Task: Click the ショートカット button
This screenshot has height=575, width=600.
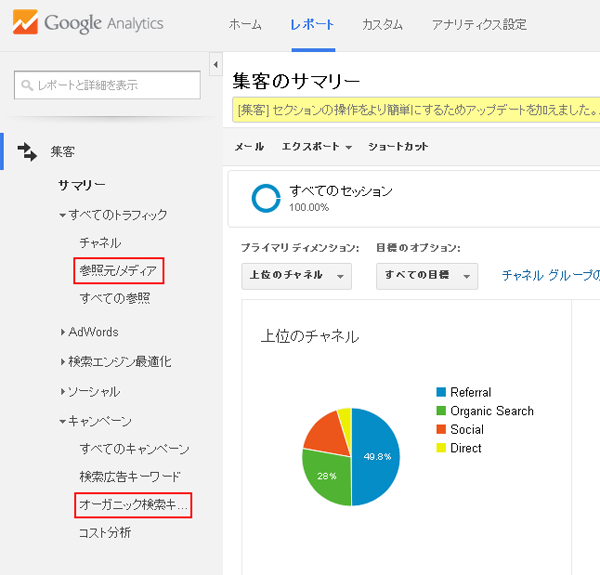Action: tap(398, 147)
